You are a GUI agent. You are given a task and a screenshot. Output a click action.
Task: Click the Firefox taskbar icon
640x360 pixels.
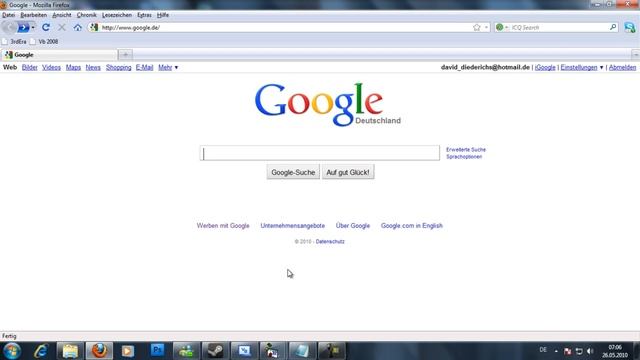point(99,351)
